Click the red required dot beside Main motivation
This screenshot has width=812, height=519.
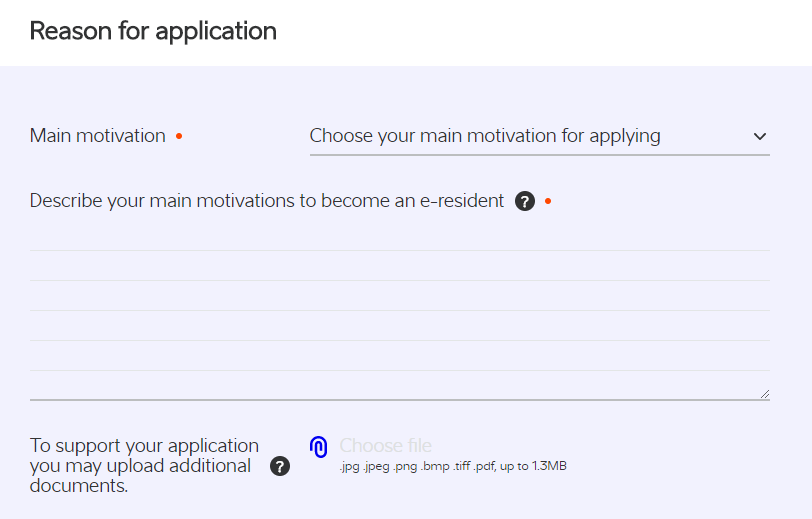point(179,136)
